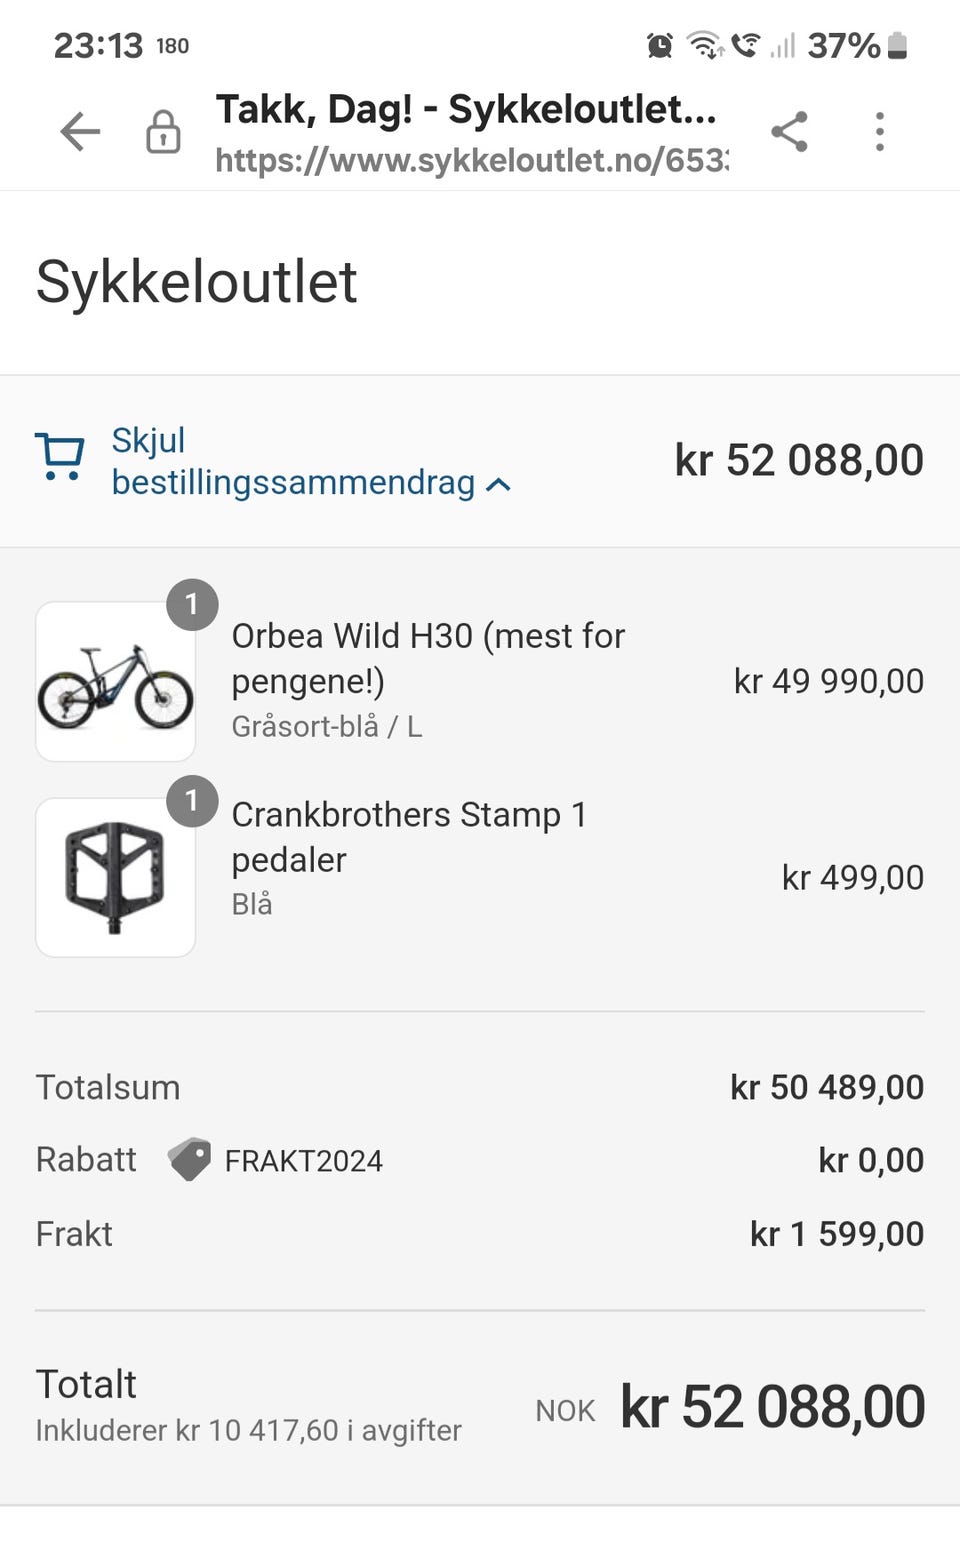Collapse the order summary chevron
Viewport: 960px width, 1543px height.
498,485
